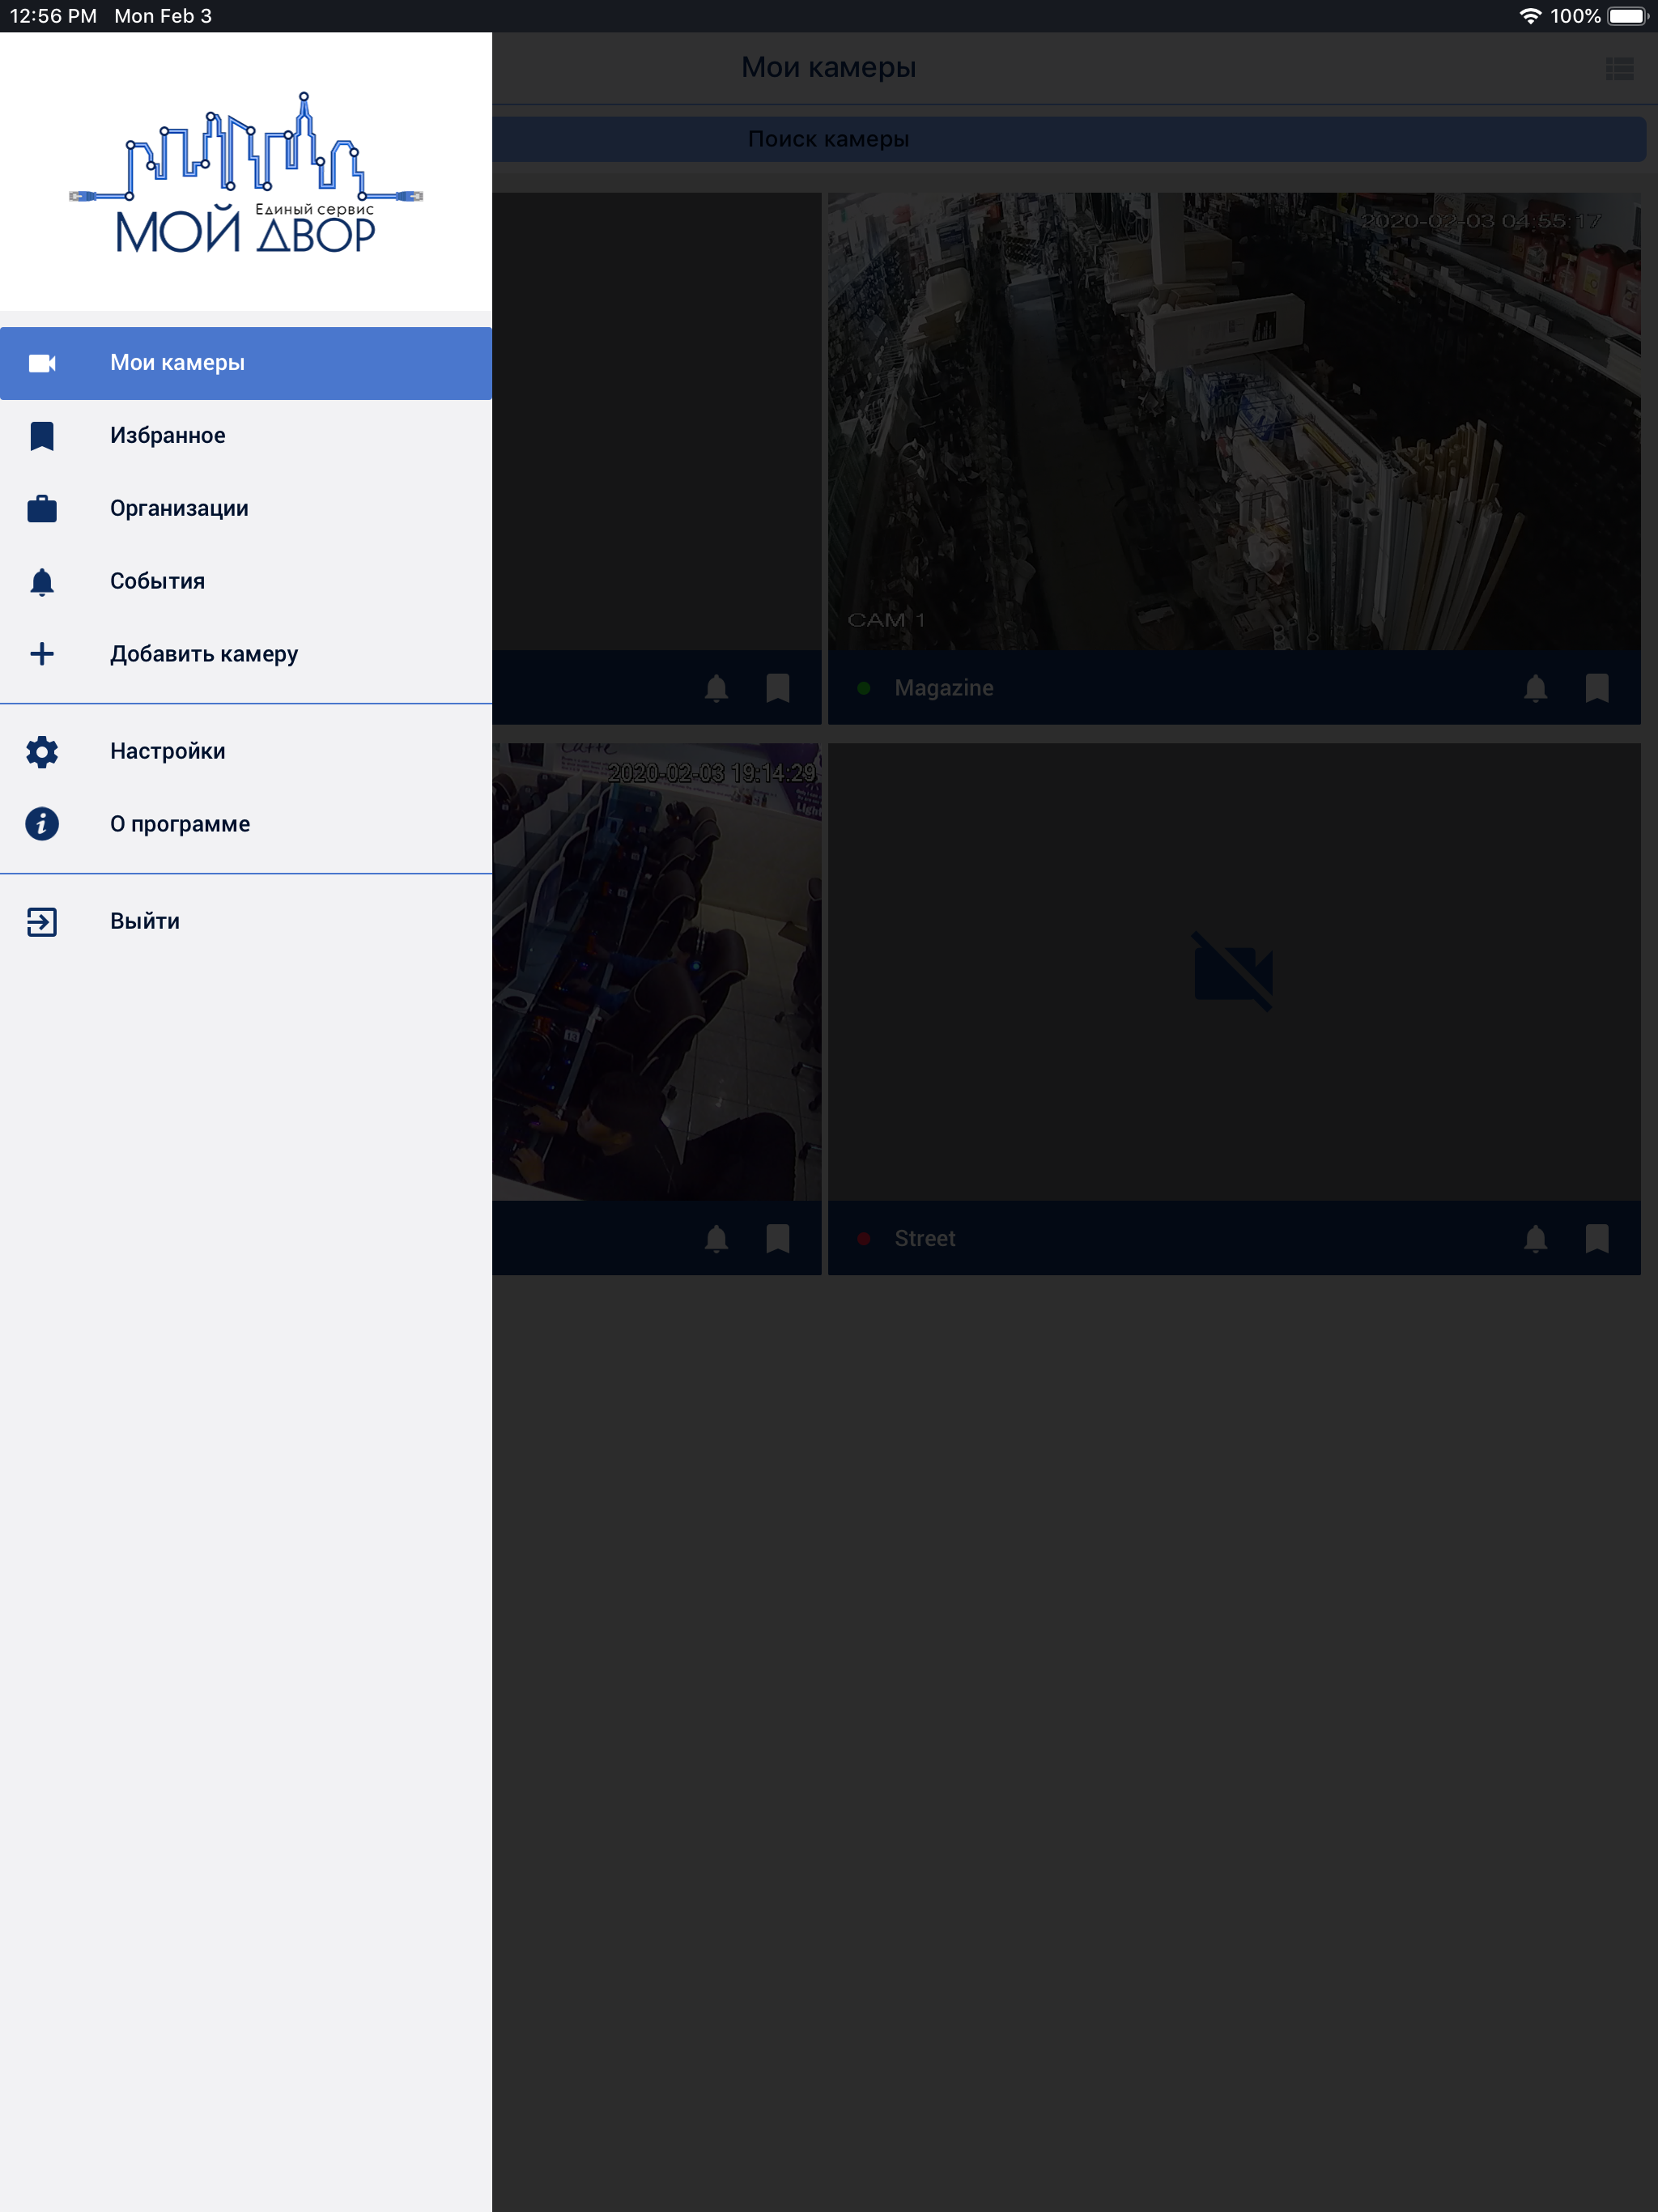
Task: Click the briefcase icon for Организации
Action: [42, 509]
